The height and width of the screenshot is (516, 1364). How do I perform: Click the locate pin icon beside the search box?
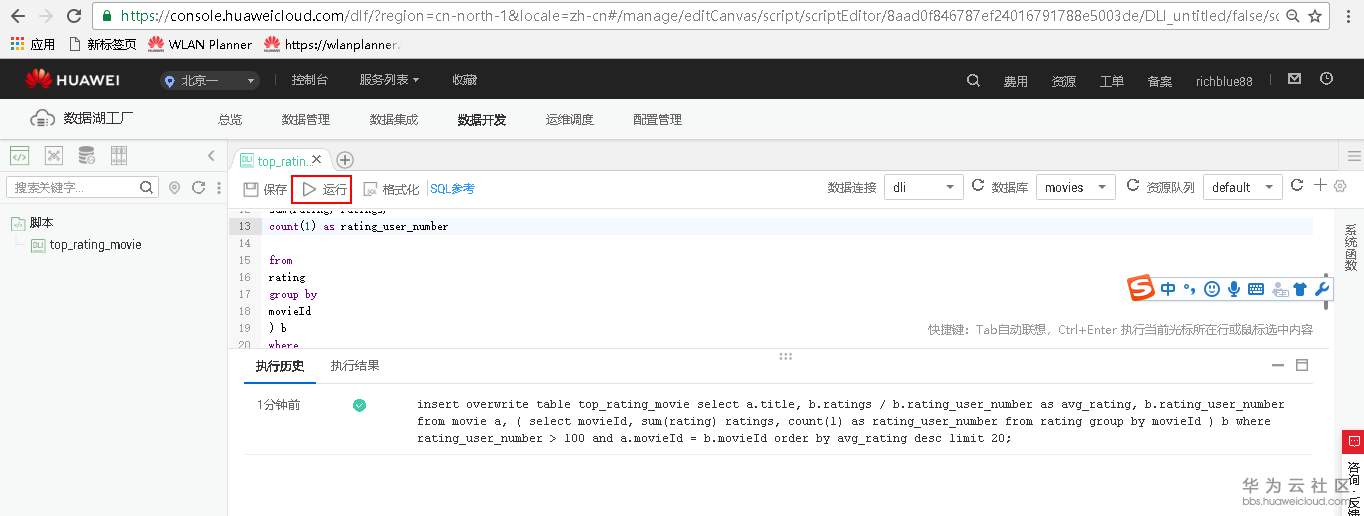coord(174,188)
